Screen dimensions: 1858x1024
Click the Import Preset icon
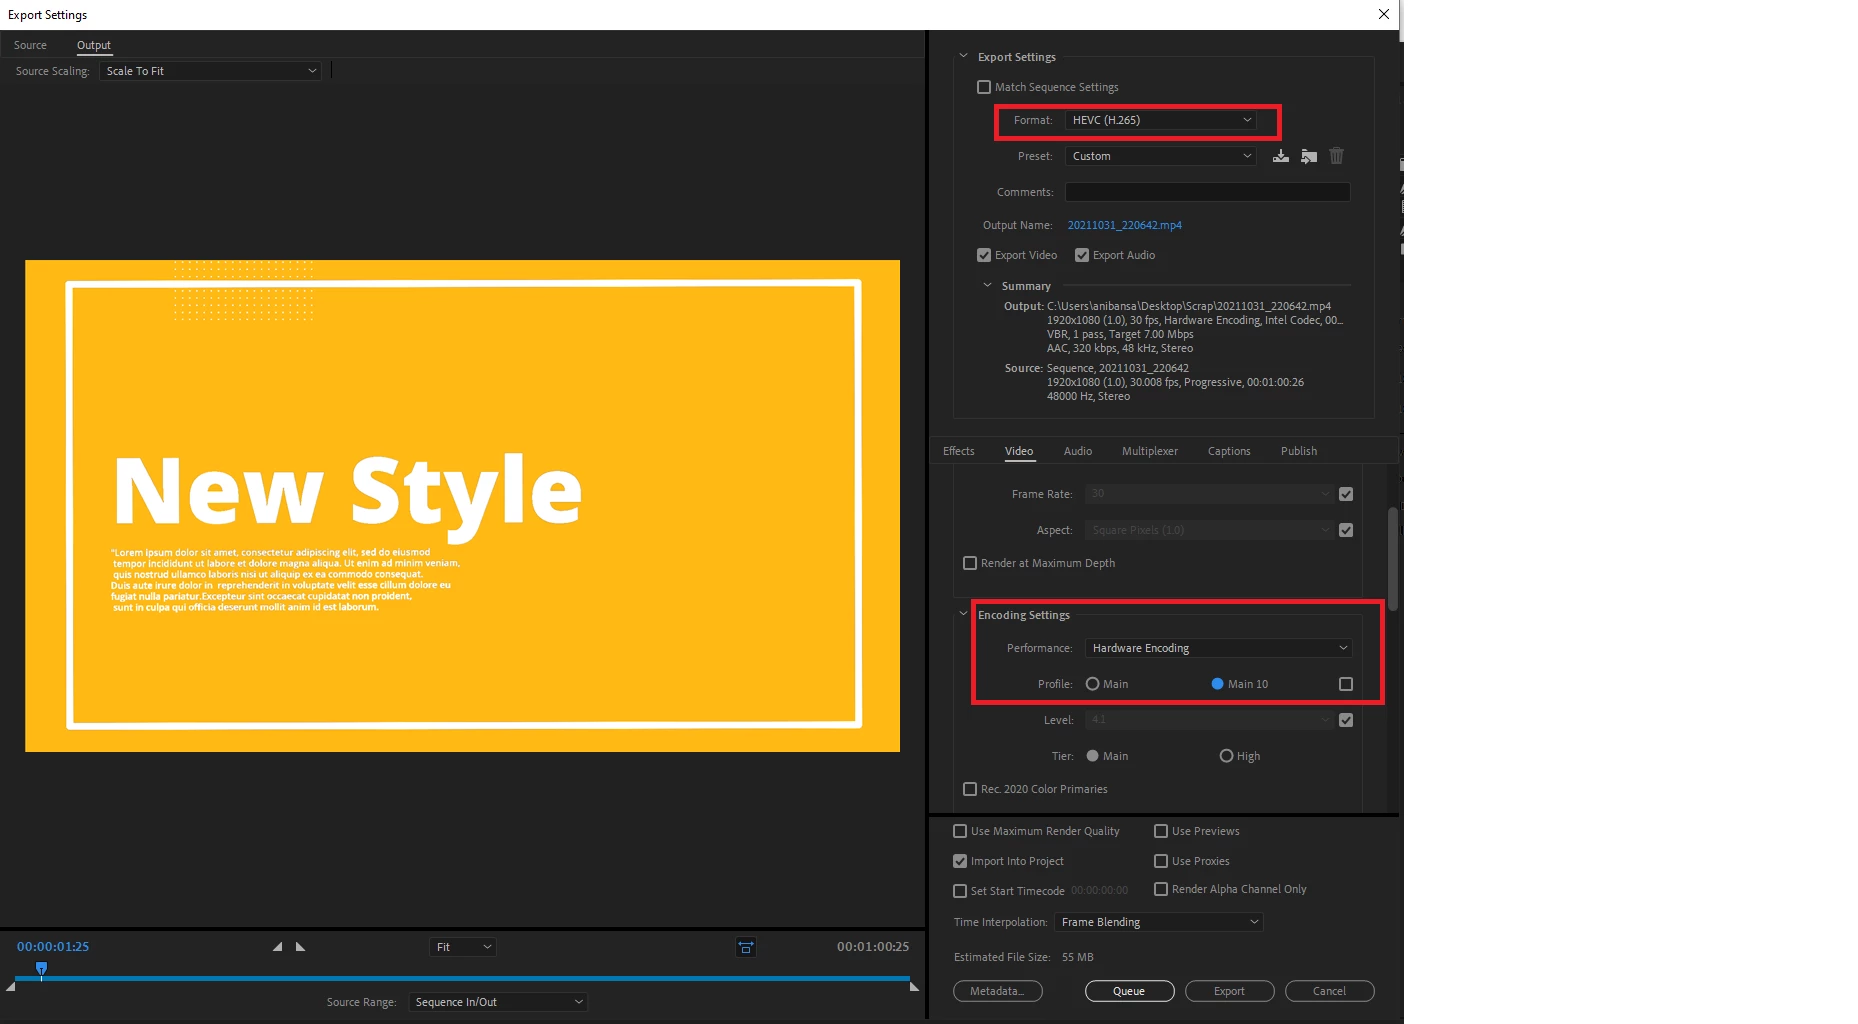(1309, 156)
